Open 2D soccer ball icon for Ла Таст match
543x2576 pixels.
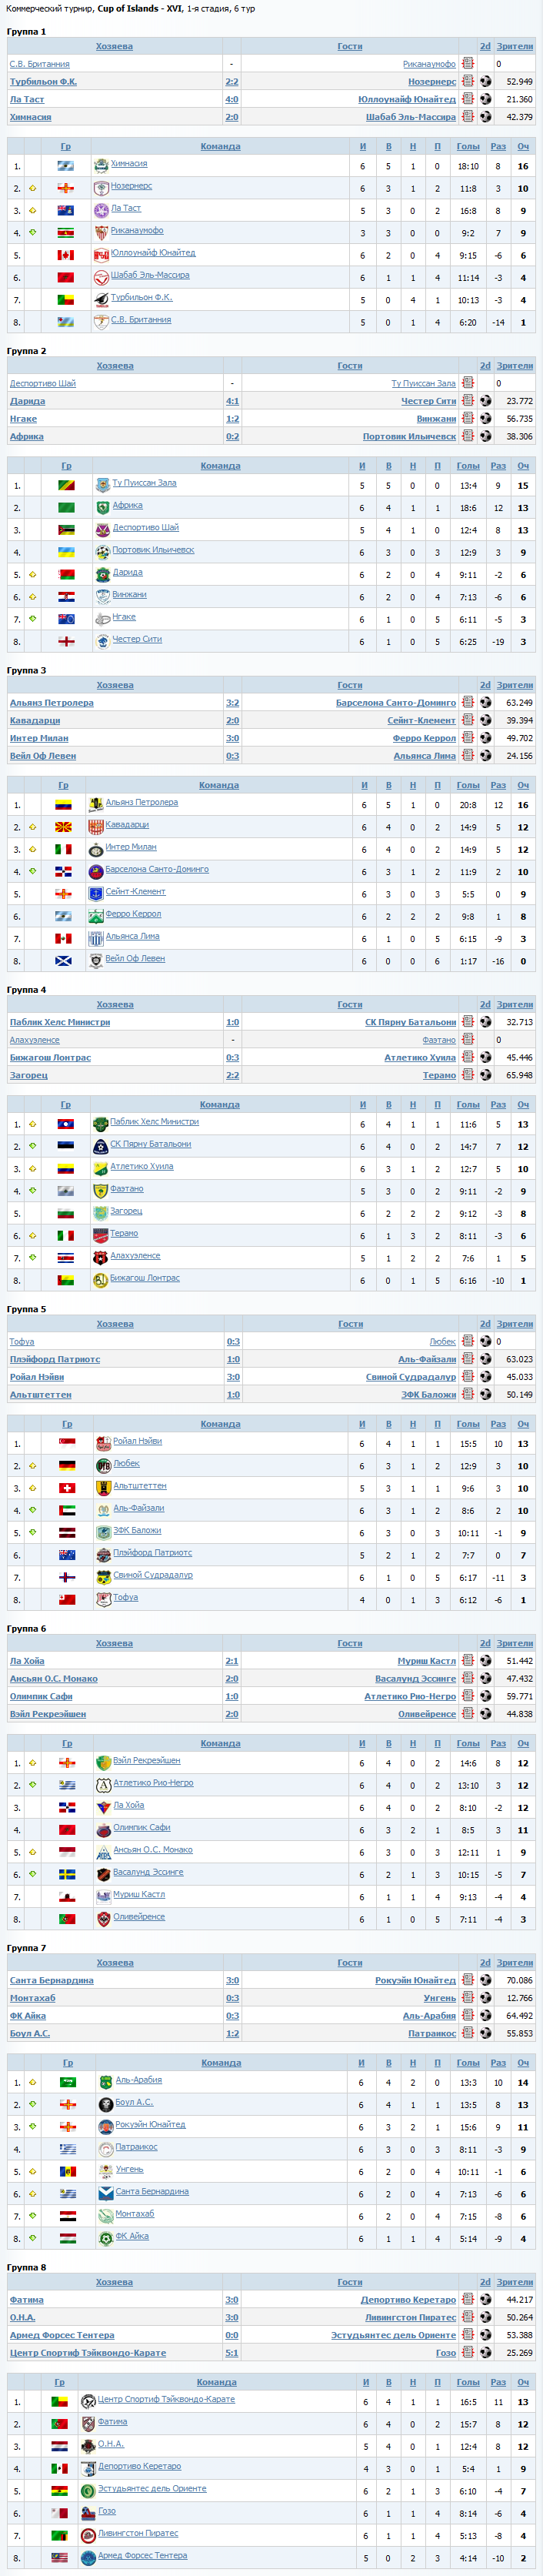point(485,100)
